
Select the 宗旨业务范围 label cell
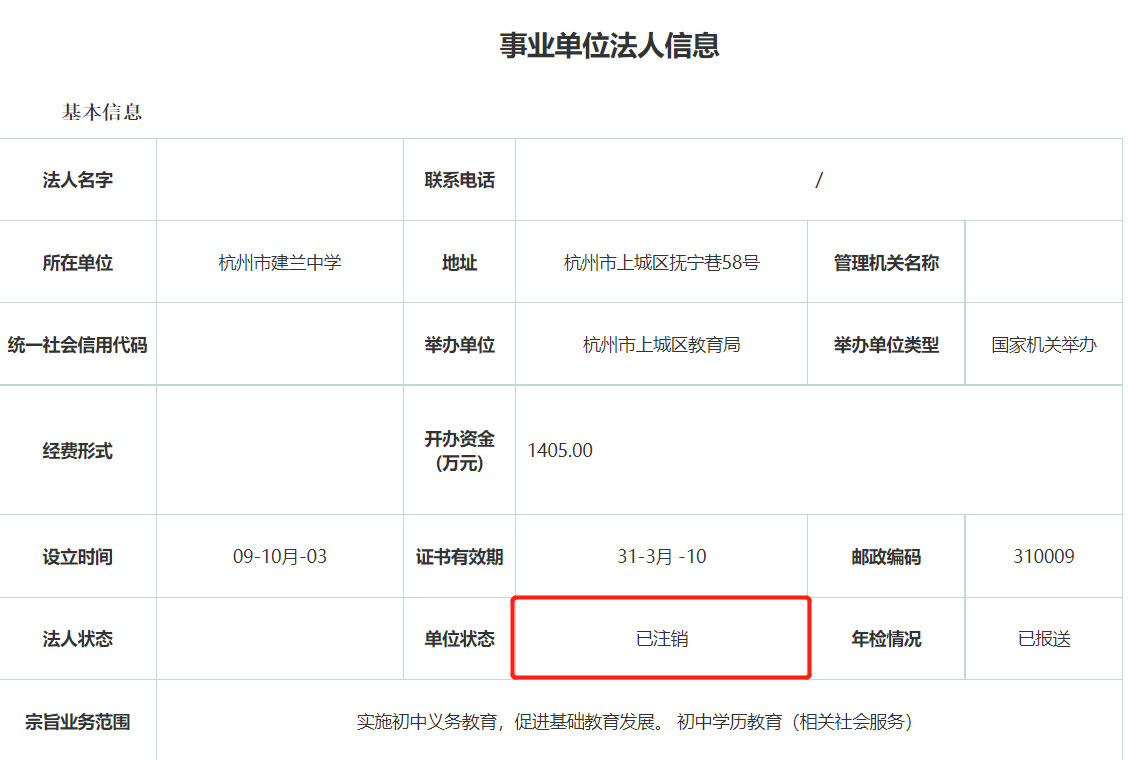(x=78, y=721)
